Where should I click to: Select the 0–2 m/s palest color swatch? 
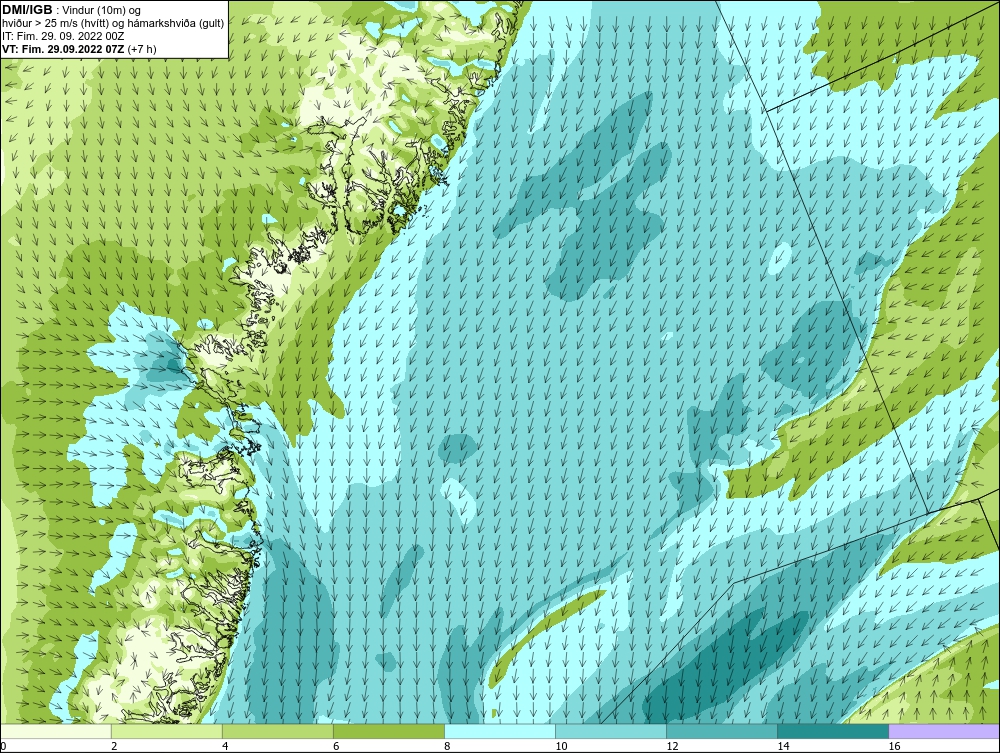(x=56, y=731)
